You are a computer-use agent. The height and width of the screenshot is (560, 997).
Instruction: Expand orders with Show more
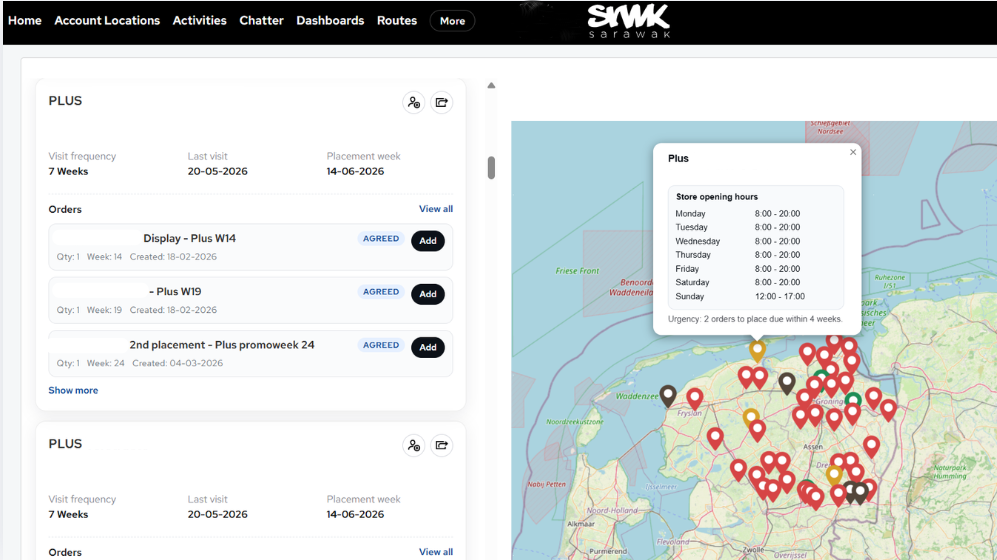coord(73,390)
